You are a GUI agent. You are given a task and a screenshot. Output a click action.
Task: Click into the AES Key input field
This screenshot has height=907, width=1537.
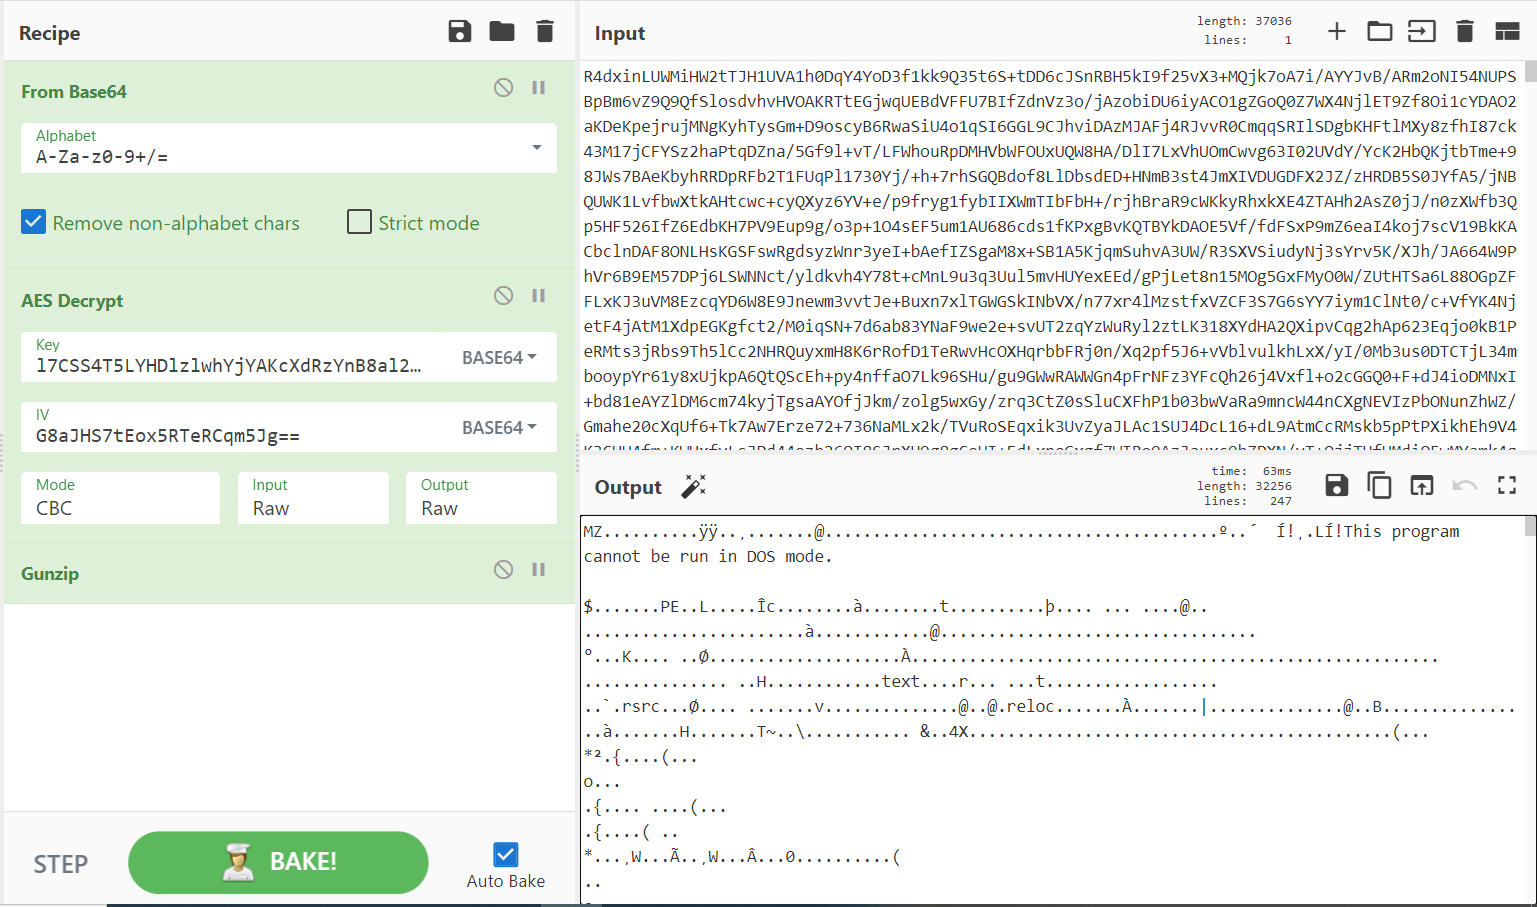[x=229, y=366]
